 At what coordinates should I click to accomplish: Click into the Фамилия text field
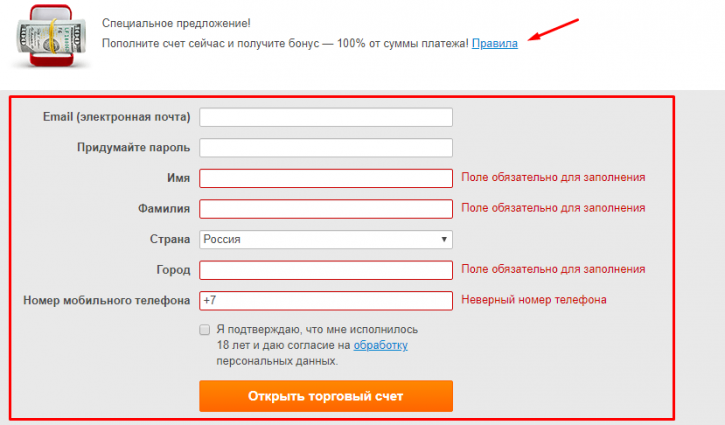(326, 209)
